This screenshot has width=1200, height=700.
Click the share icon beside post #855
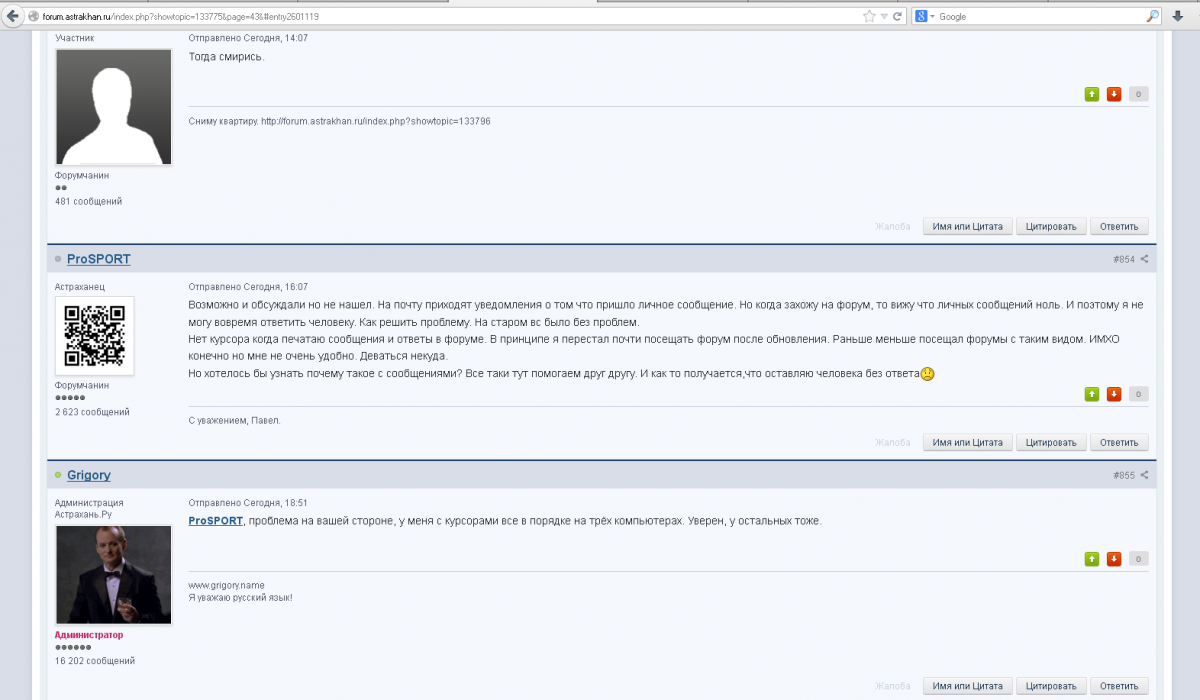pyautogui.click(x=1144, y=475)
